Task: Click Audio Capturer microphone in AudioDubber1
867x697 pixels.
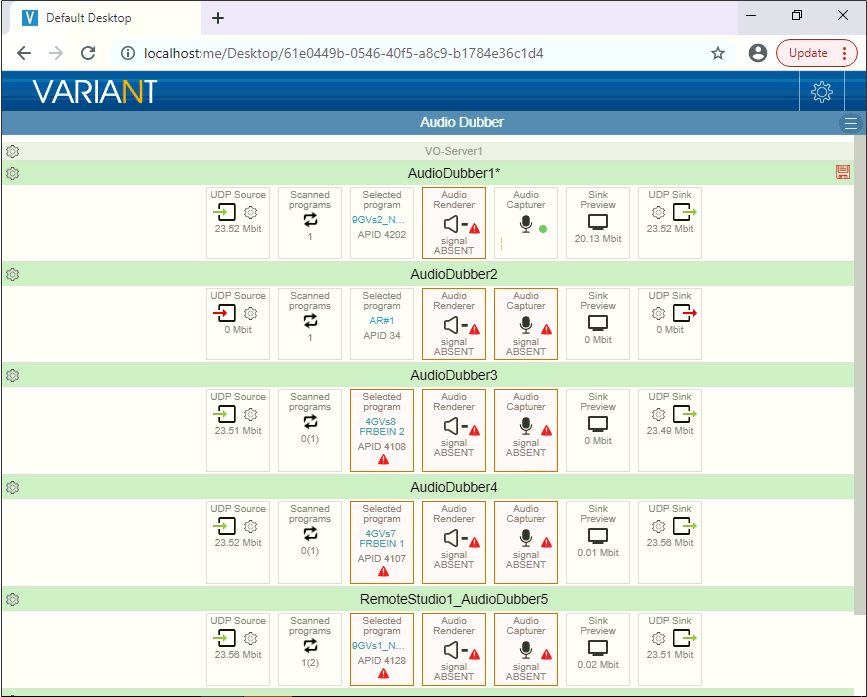Action: (524, 225)
